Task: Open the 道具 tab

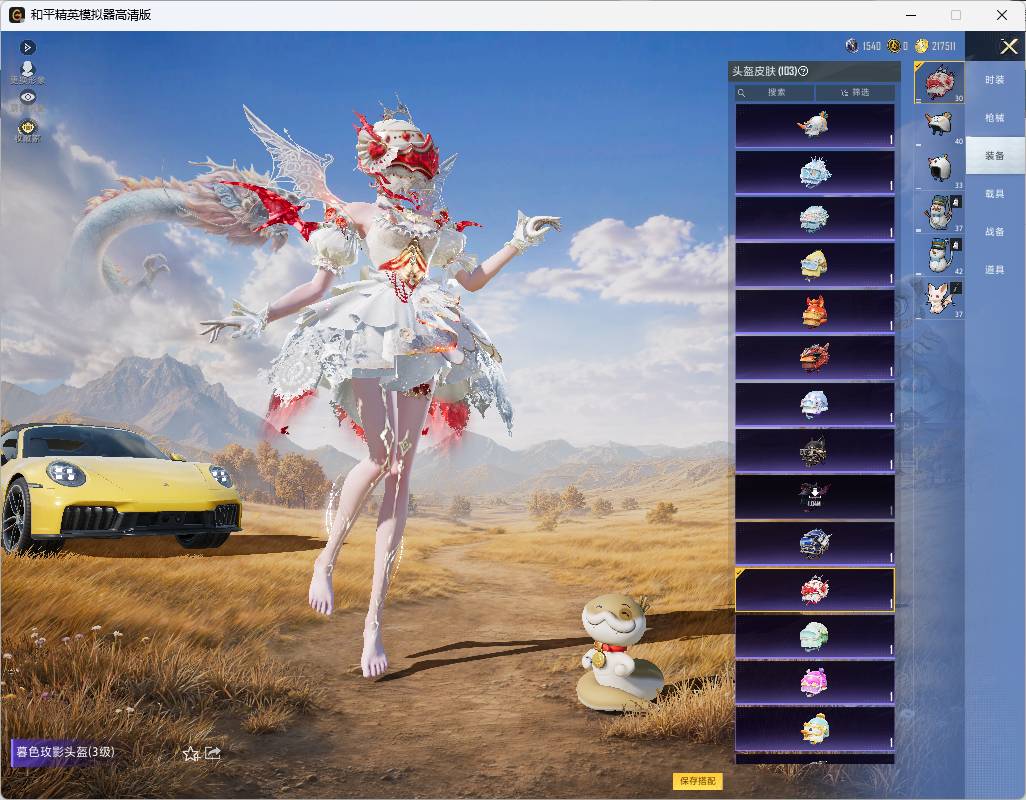Action: (x=995, y=270)
